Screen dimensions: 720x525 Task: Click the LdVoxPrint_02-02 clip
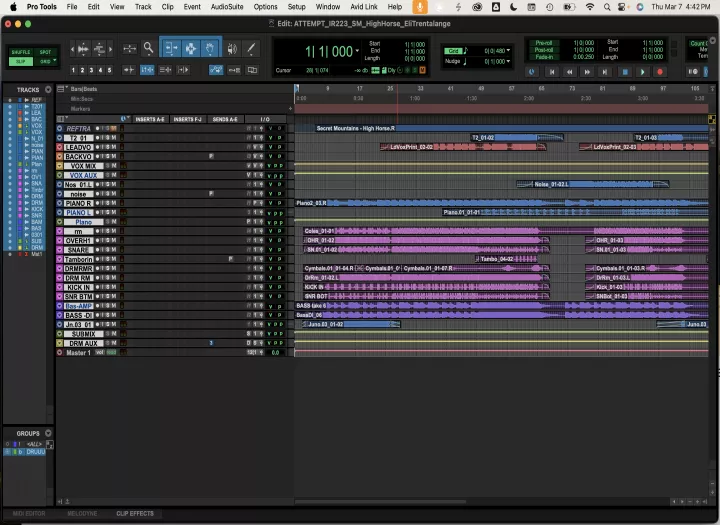[x=463, y=147]
